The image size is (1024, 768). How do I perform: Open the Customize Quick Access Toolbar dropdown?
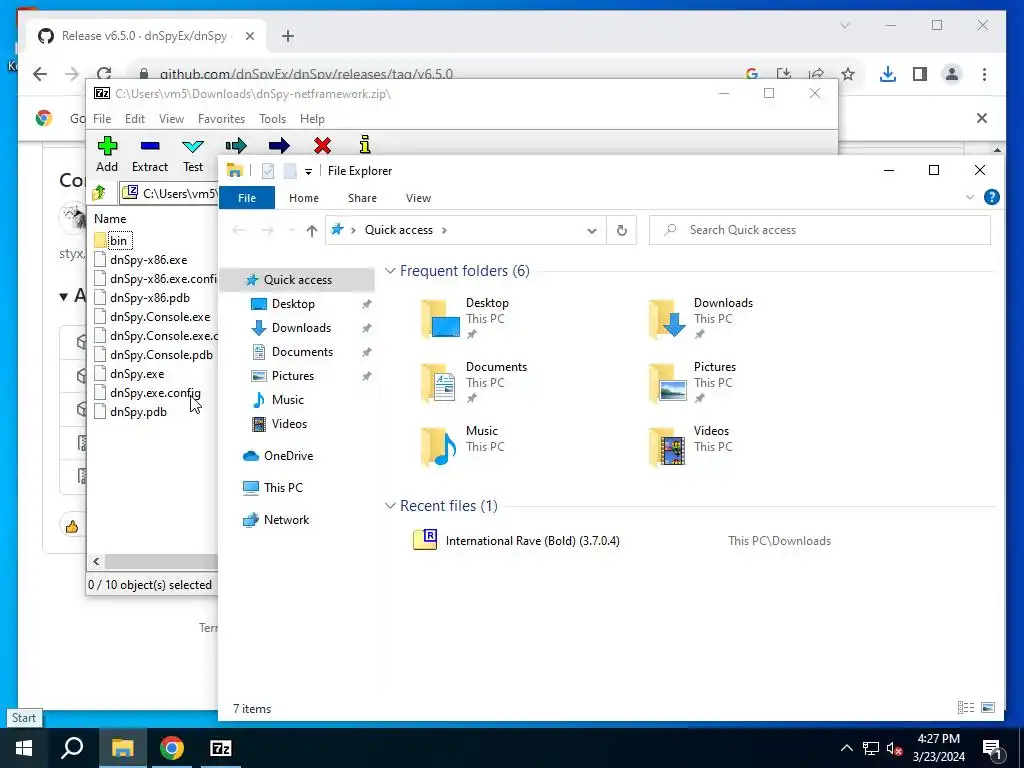coord(308,172)
